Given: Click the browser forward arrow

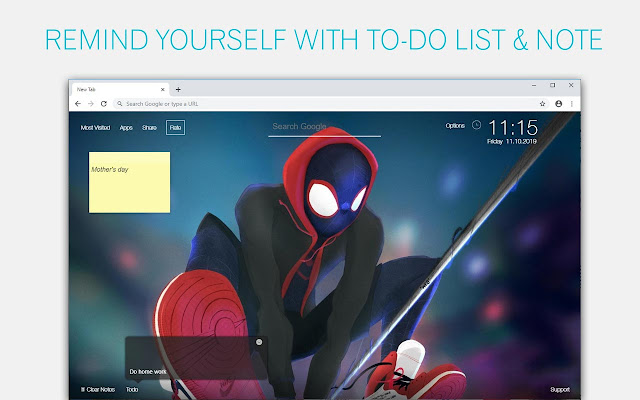Looking at the screenshot, I should [x=91, y=104].
